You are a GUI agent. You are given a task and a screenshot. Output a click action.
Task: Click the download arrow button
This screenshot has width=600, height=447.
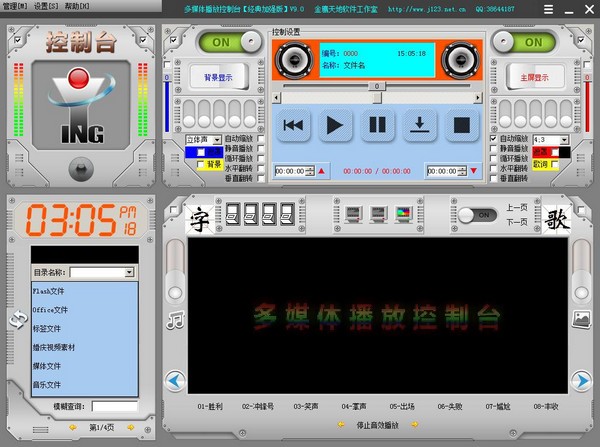coord(420,125)
